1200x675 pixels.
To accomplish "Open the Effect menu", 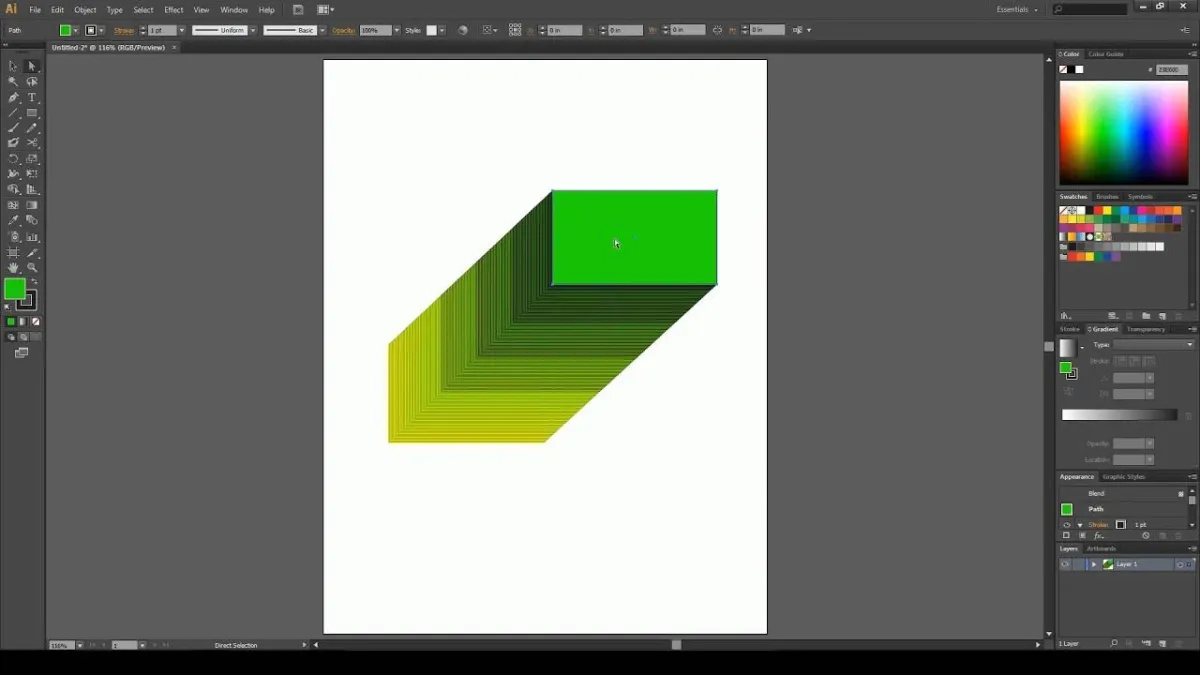I will [x=174, y=10].
